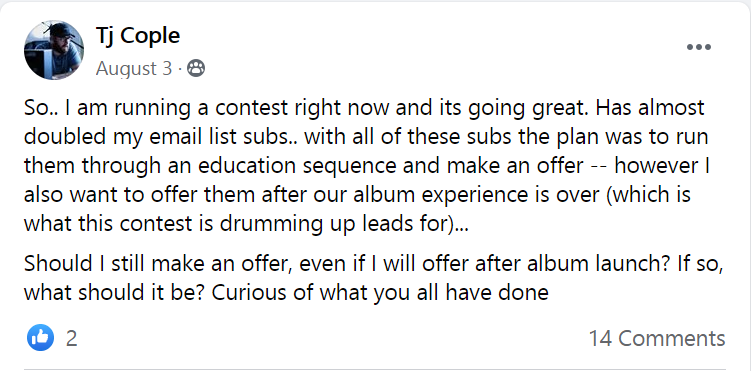Viewport: 751px width, 371px height.
Task: Open the Tj Cople profile name link
Action: click(138, 36)
